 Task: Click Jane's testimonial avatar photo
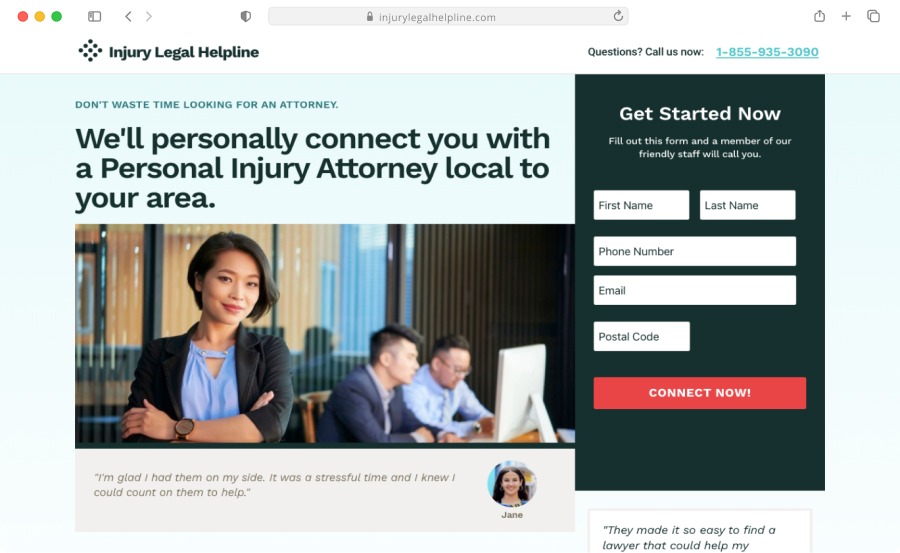pos(512,484)
